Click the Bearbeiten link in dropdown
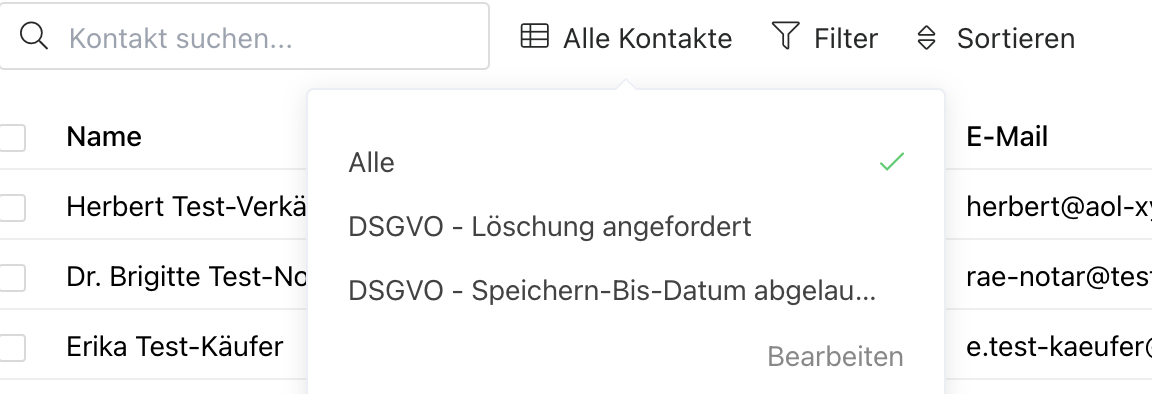Viewport: 1152px width, 394px height. (x=835, y=357)
